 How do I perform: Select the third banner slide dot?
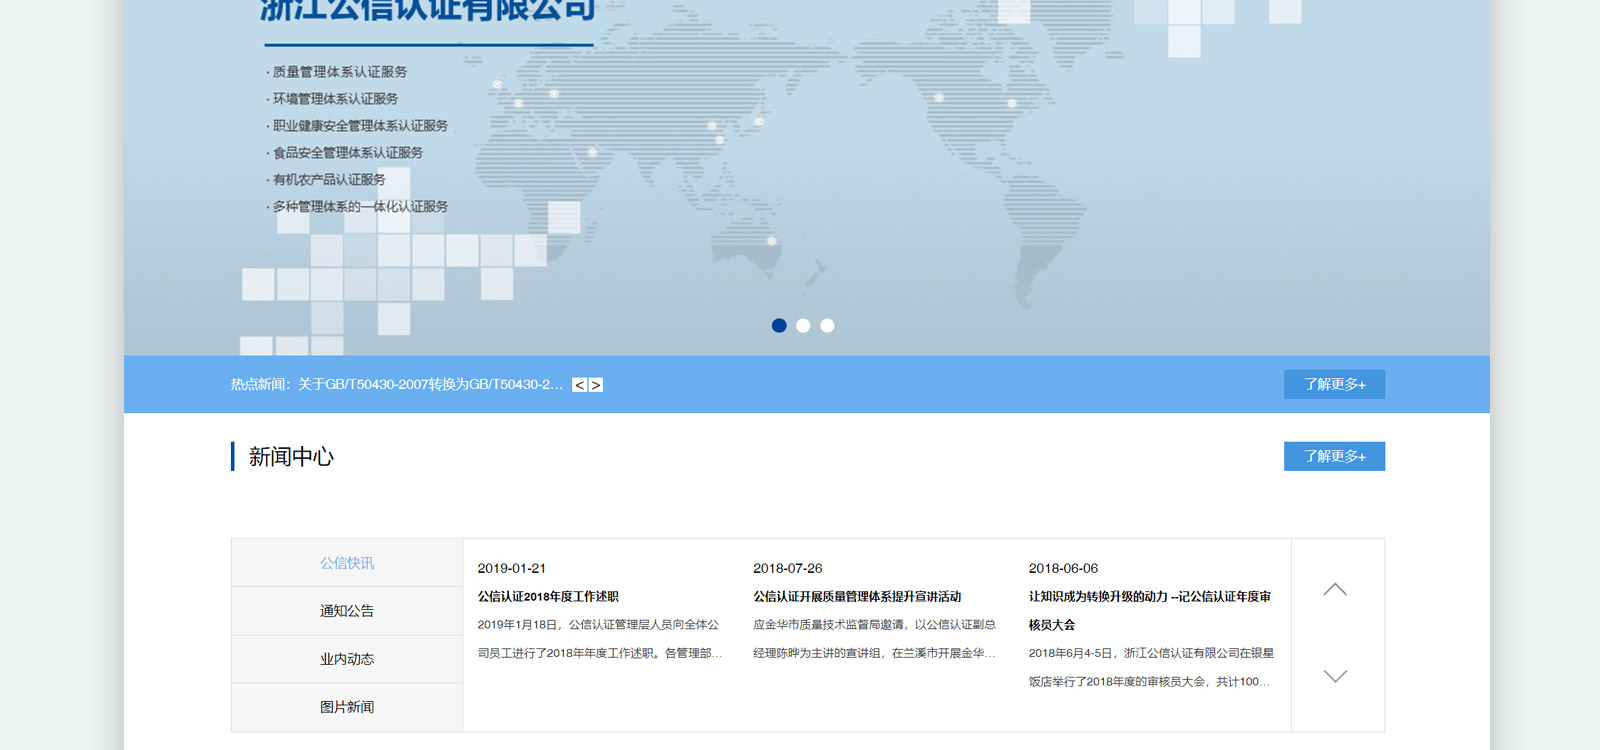pos(827,325)
